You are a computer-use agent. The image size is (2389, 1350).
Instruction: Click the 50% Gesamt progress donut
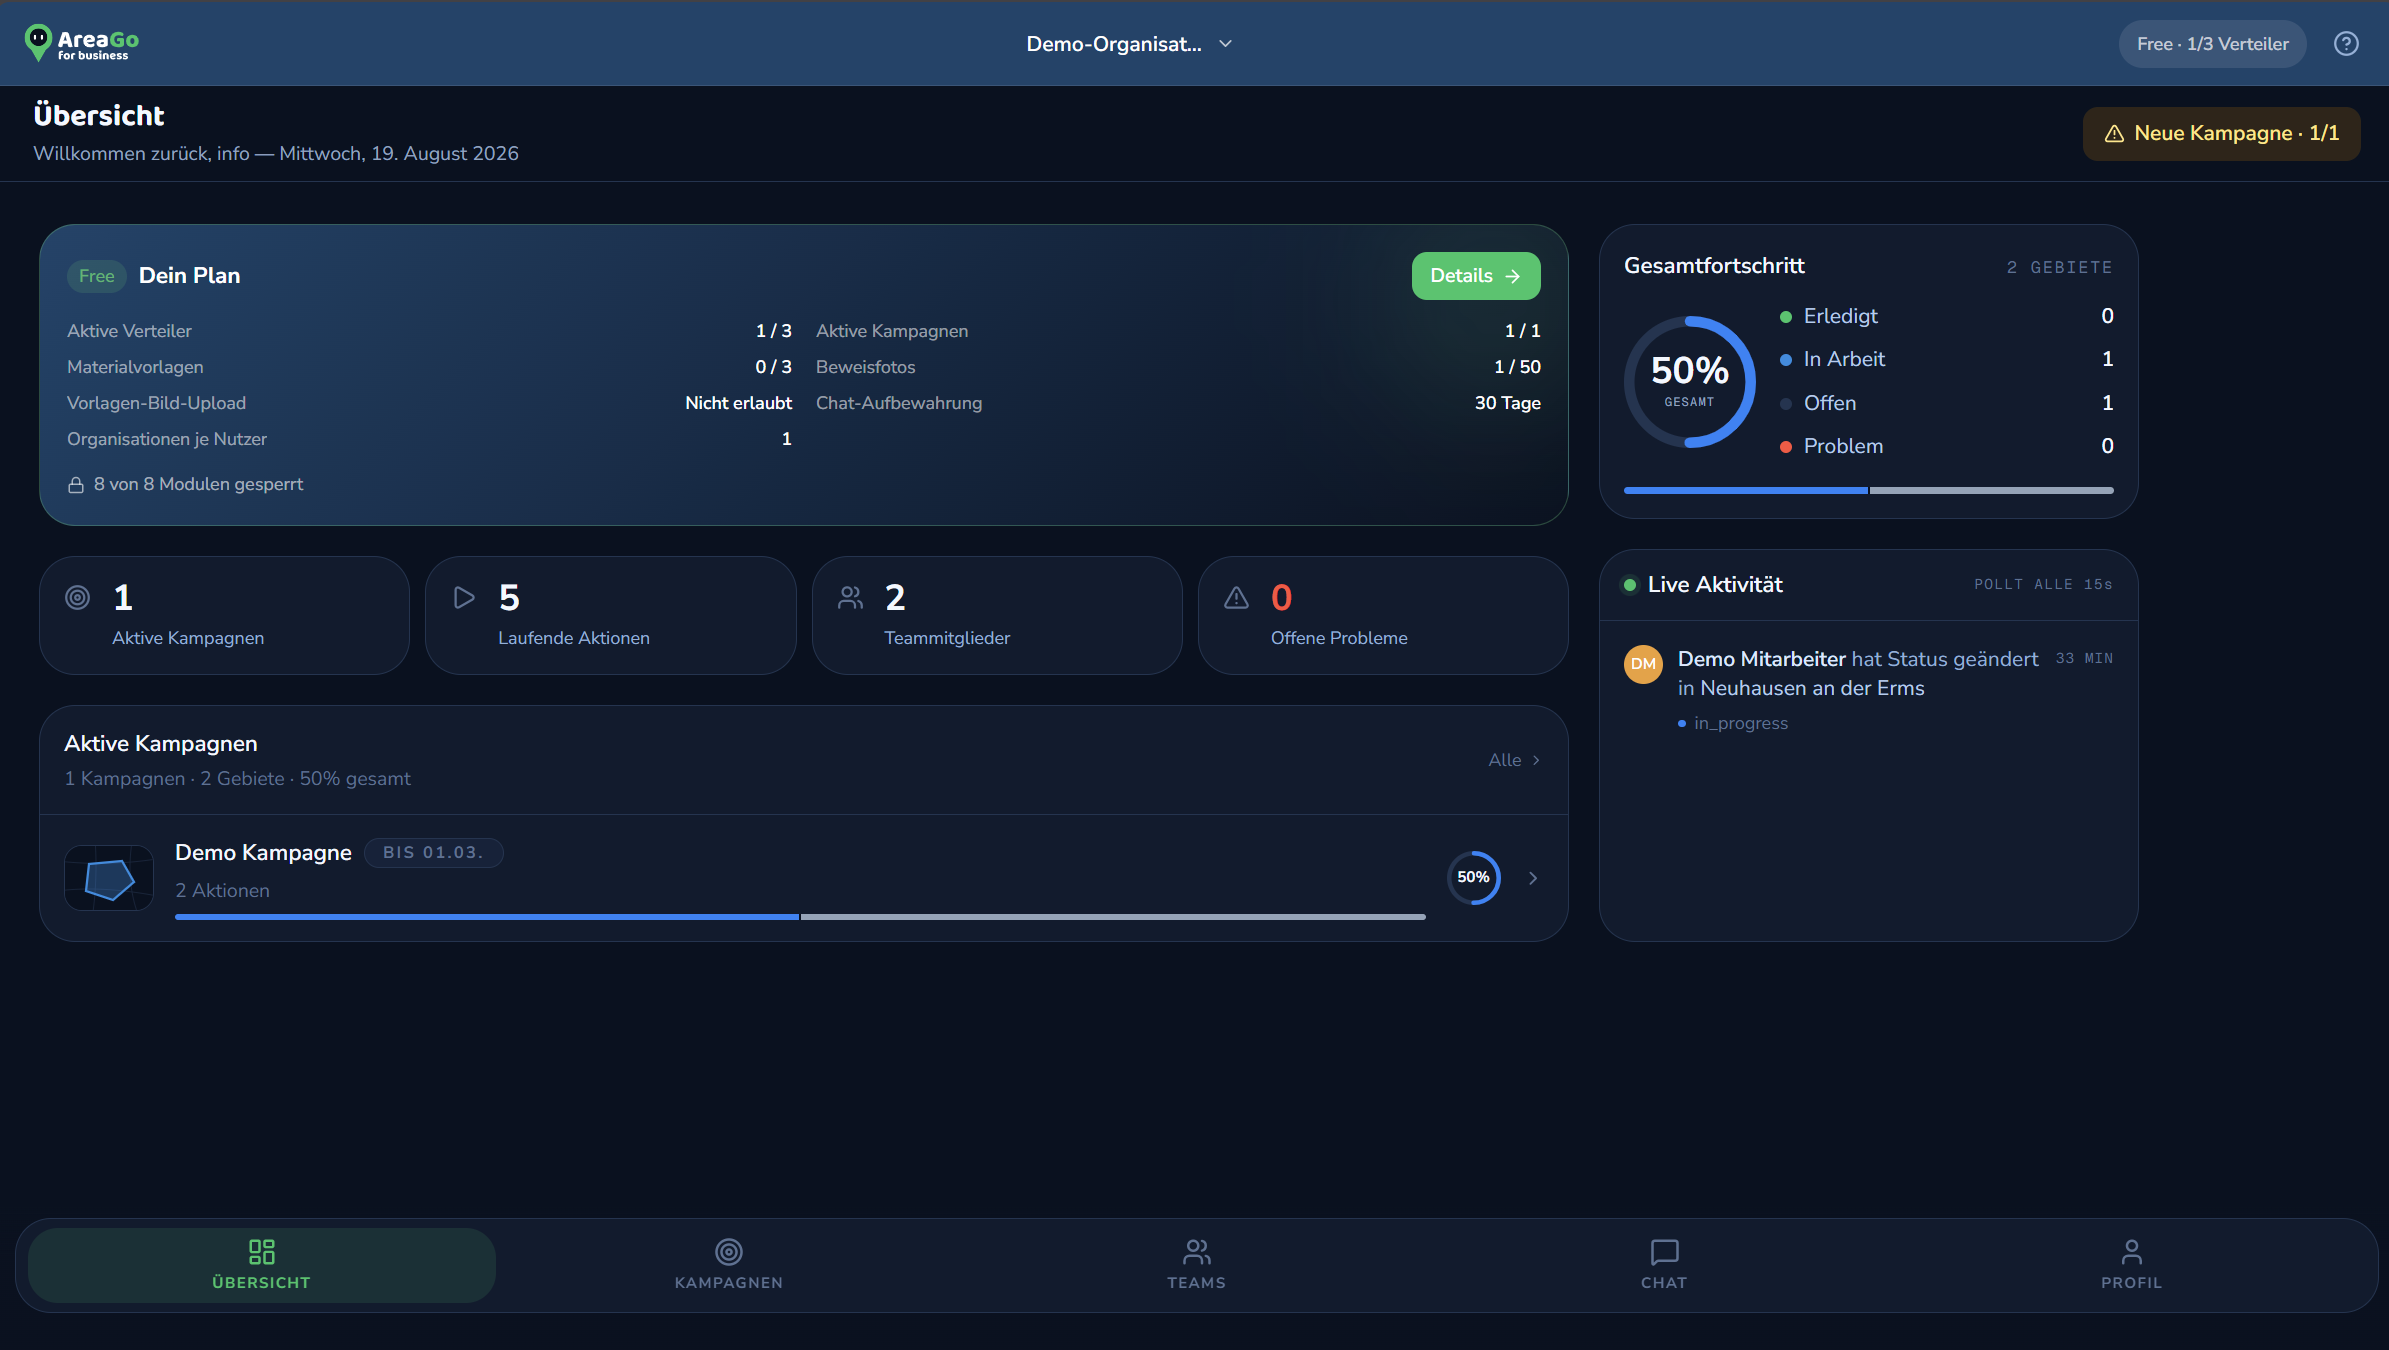pos(1689,381)
